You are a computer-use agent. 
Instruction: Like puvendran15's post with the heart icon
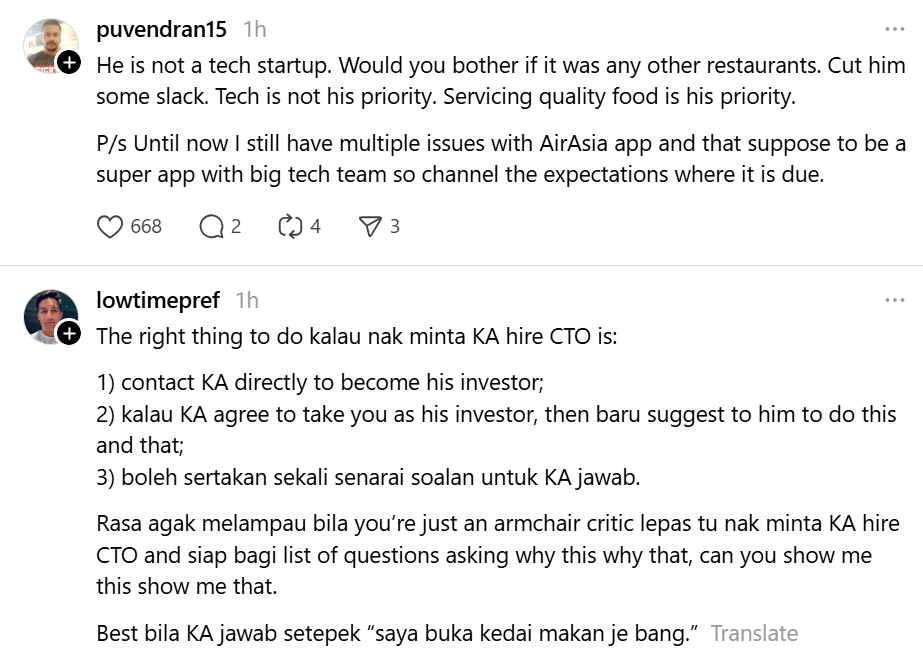110,227
